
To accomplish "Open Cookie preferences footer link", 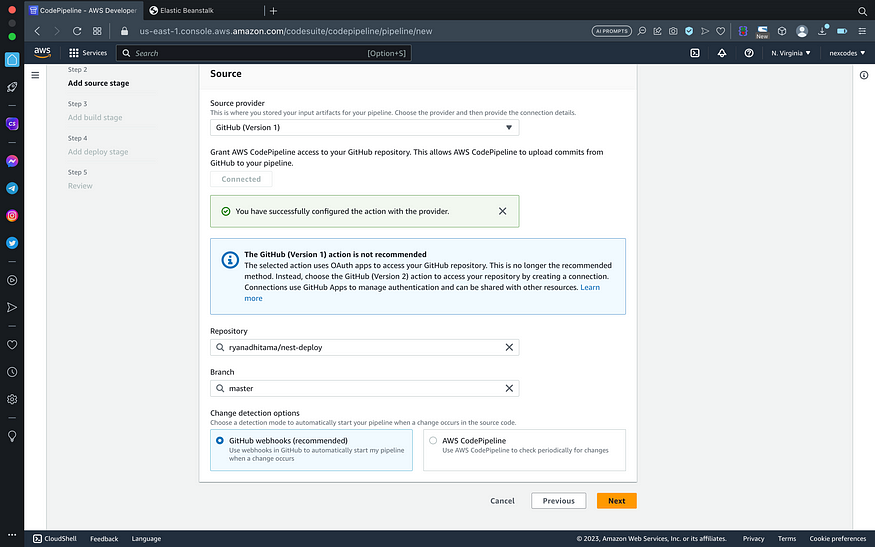I will (x=838, y=539).
